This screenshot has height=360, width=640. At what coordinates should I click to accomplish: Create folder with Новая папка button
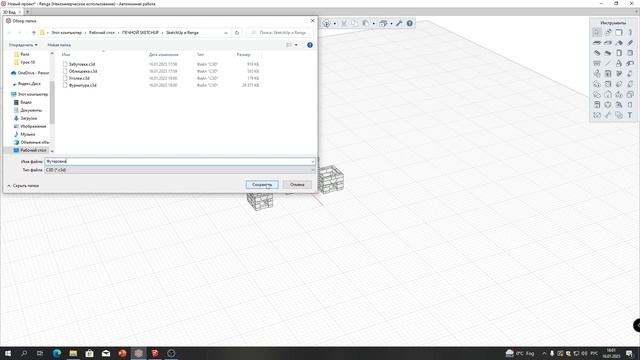coord(59,45)
